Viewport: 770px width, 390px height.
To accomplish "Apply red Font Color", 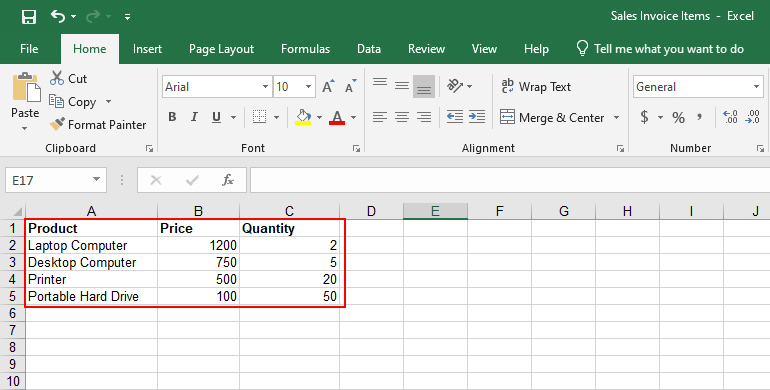I will coord(337,117).
